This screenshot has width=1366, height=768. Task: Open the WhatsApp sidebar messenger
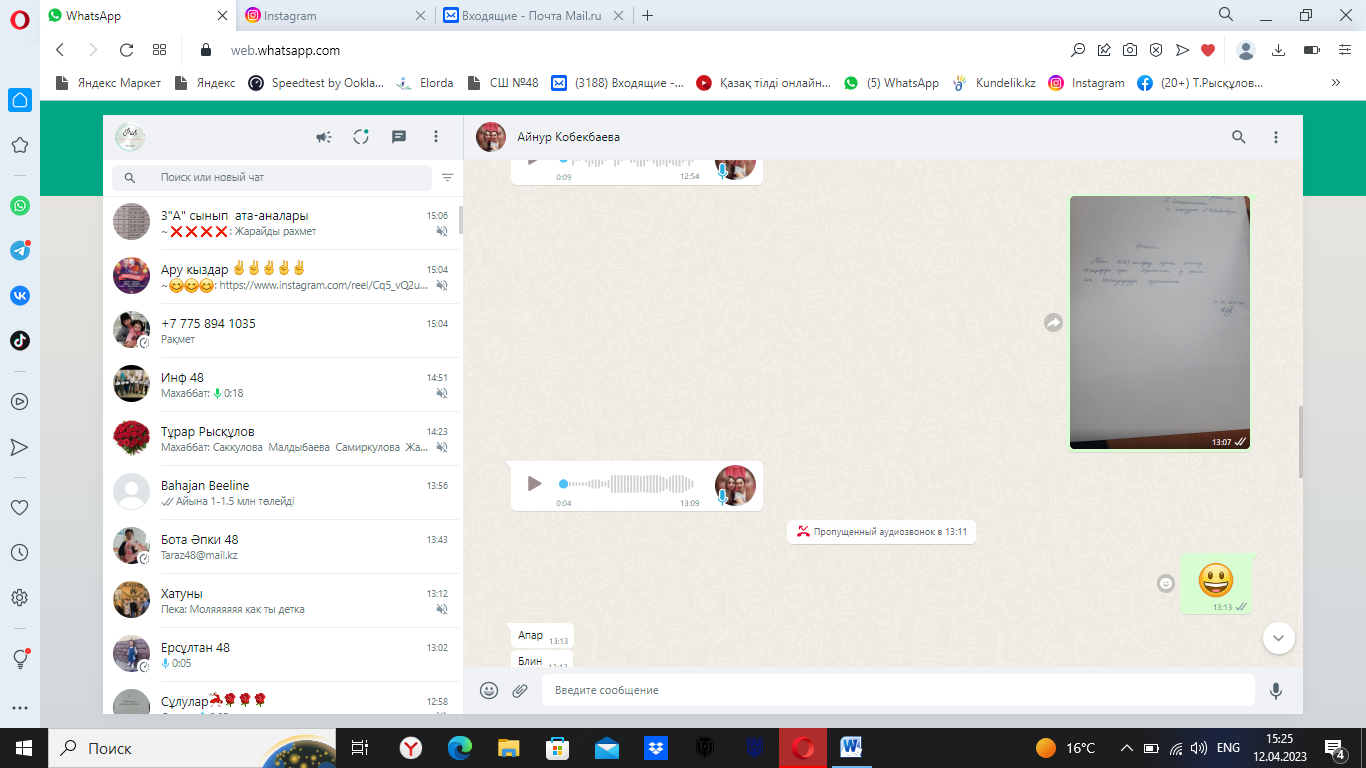click(x=20, y=205)
